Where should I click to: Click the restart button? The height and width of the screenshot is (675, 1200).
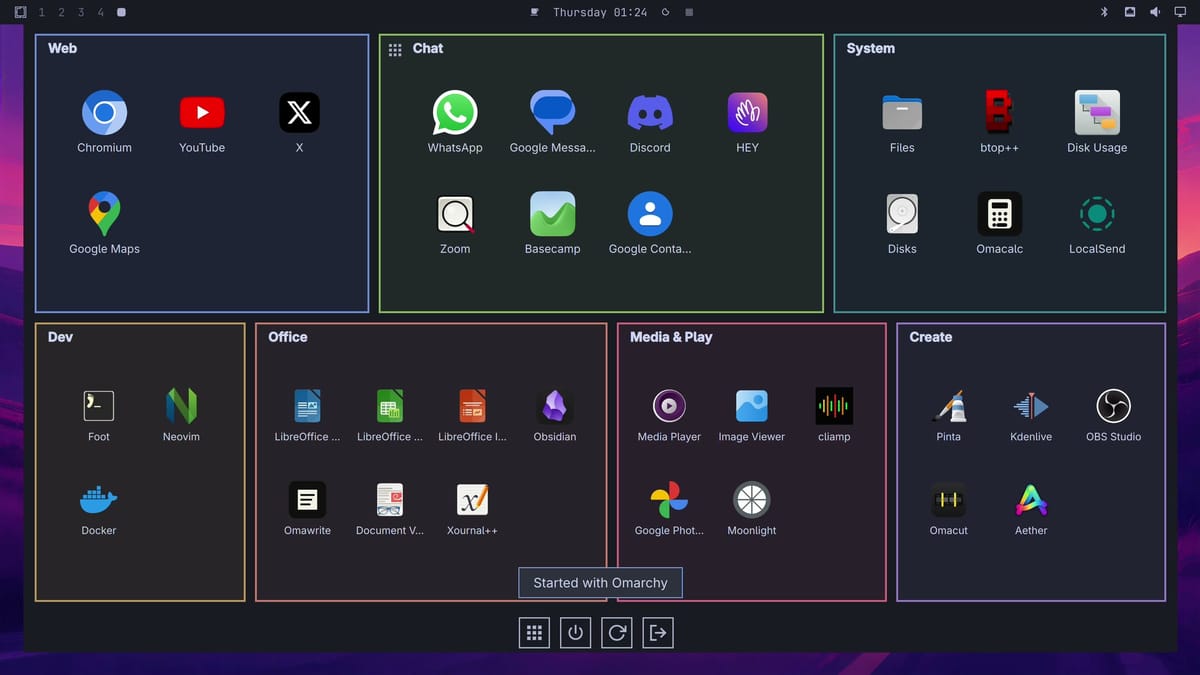click(x=617, y=632)
